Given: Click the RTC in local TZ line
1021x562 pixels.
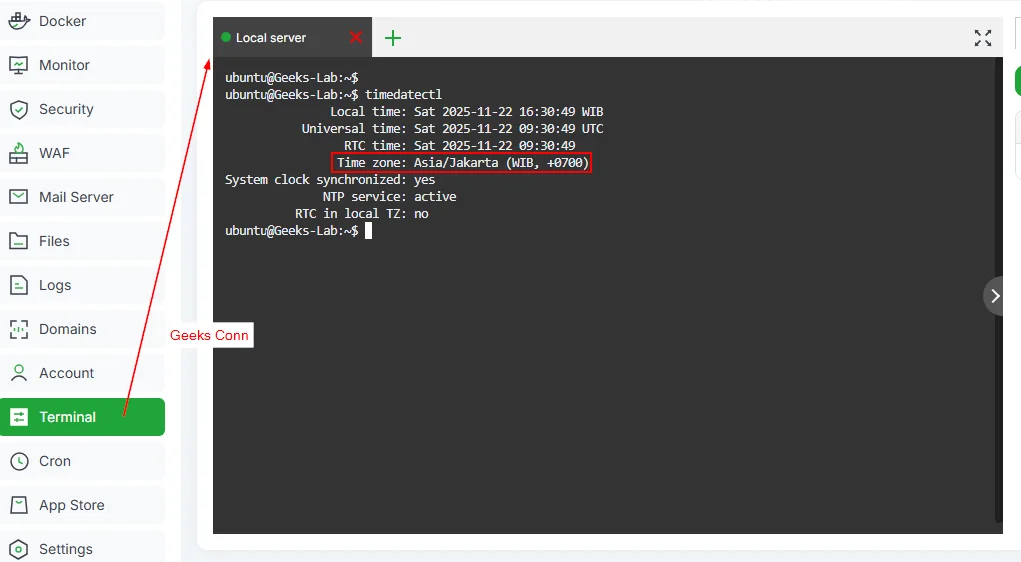Looking at the screenshot, I should [x=361, y=214].
